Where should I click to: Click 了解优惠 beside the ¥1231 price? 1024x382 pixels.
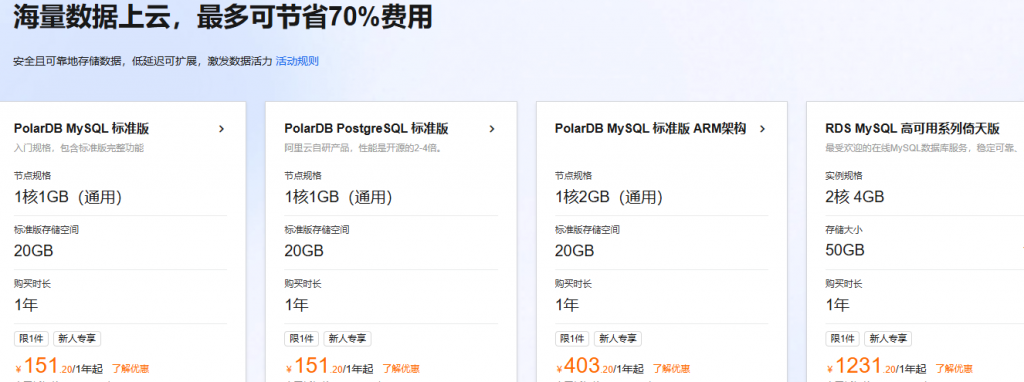tap(954, 369)
